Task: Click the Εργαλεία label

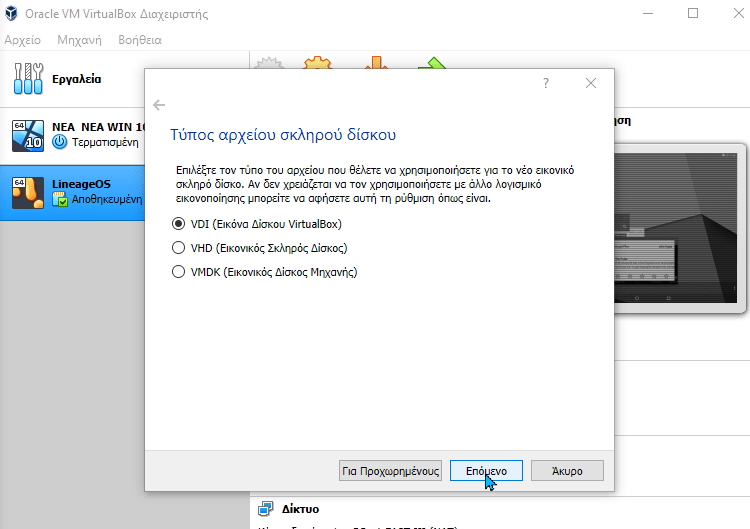Action: (77, 79)
